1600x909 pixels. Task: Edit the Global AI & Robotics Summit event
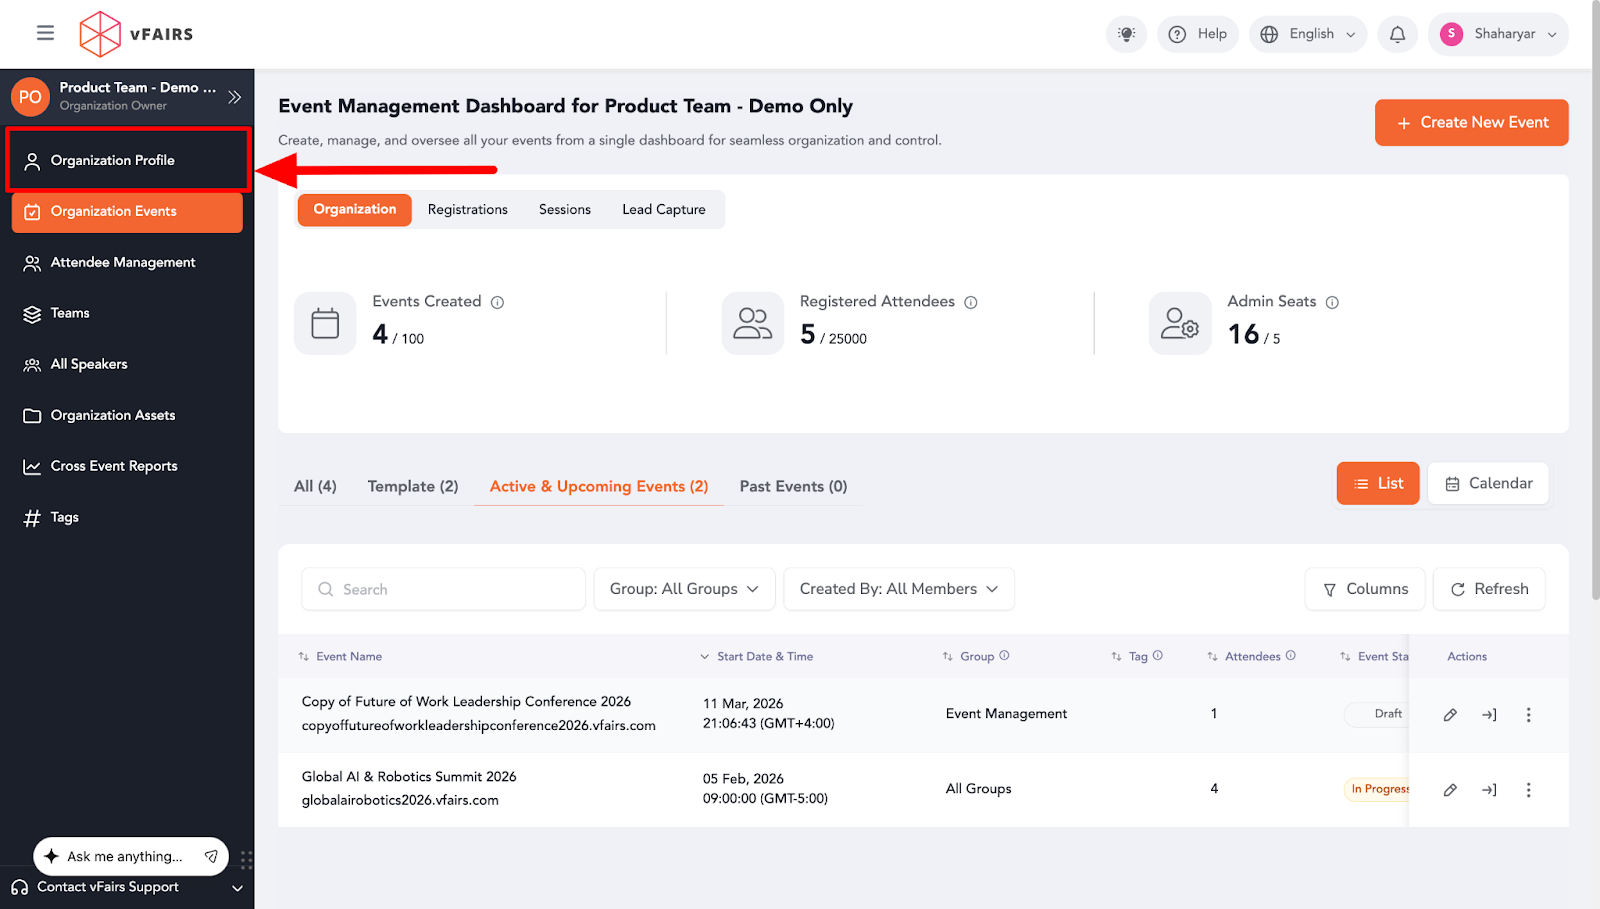1450,790
